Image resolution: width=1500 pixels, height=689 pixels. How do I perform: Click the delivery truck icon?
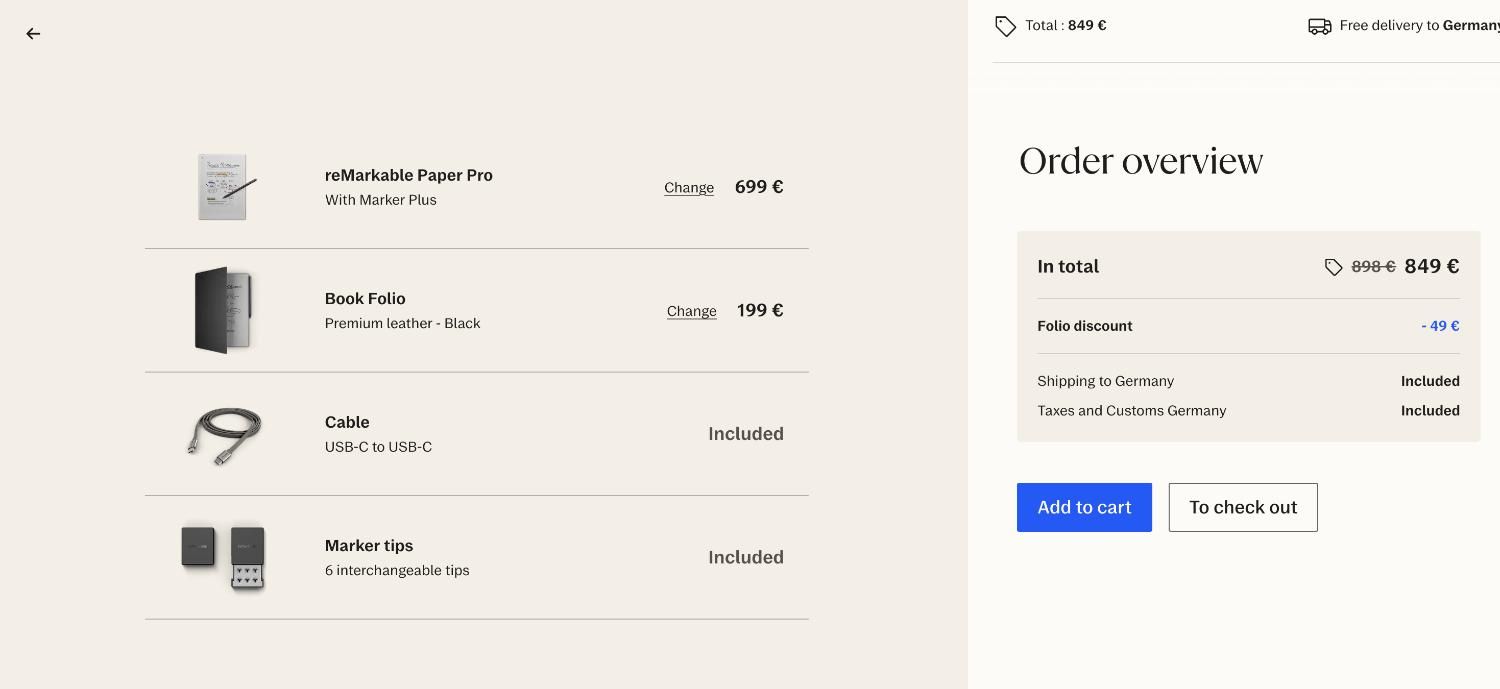tap(1319, 26)
